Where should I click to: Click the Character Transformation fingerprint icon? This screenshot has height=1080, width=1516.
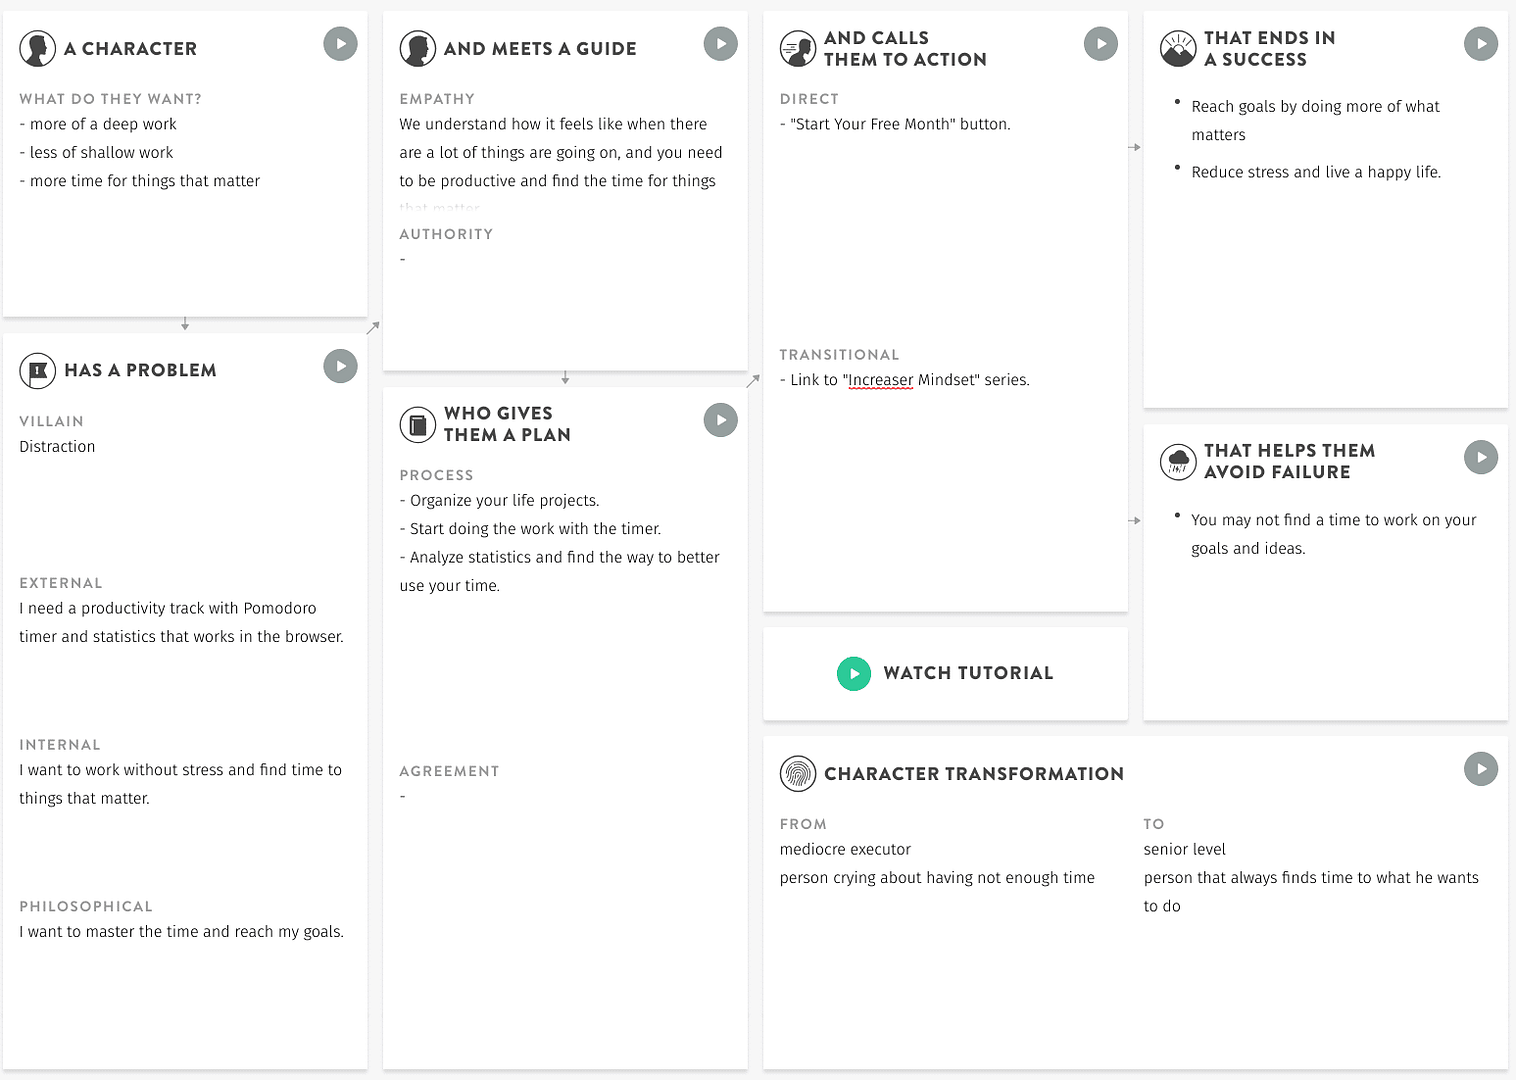pos(797,773)
